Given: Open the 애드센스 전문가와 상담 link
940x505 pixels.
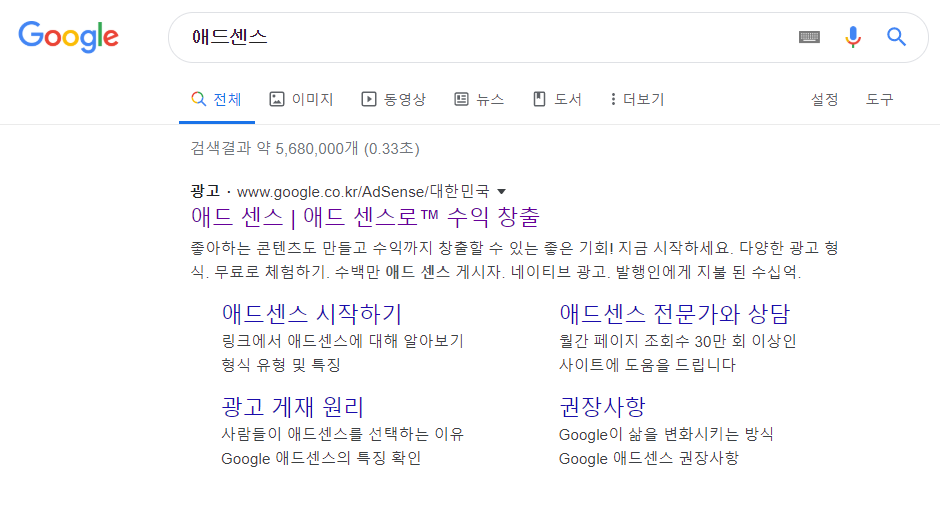Looking at the screenshot, I should pos(675,314).
